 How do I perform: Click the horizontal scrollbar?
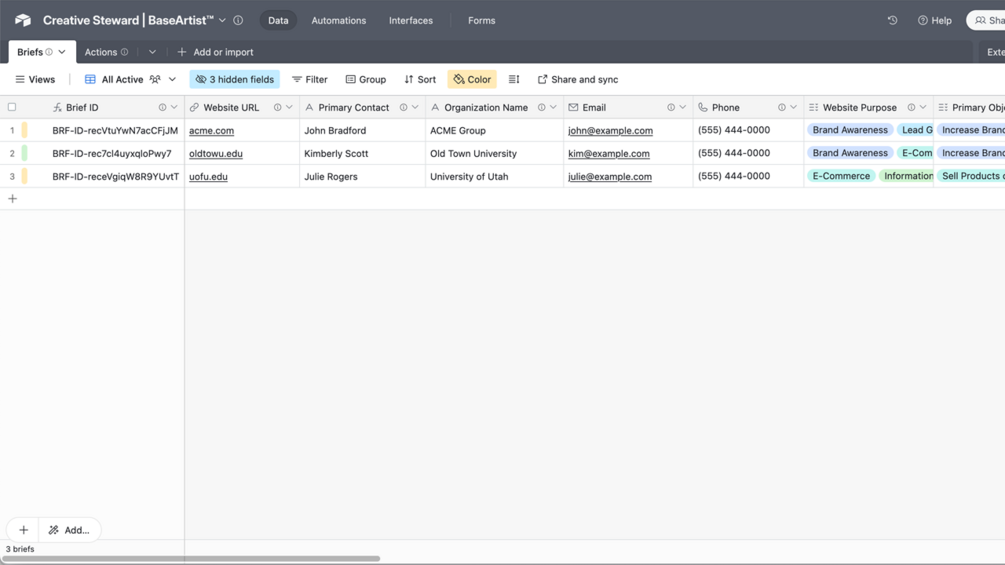pyautogui.click(x=190, y=559)
